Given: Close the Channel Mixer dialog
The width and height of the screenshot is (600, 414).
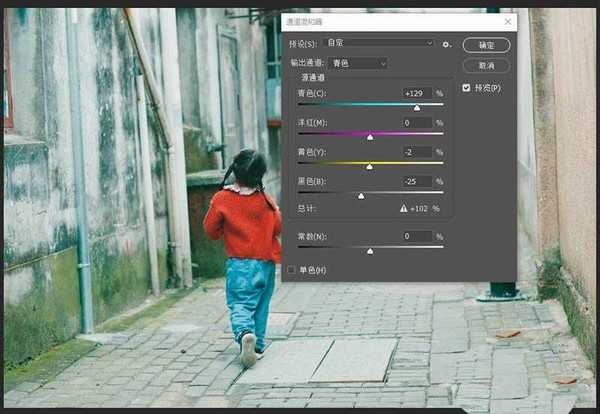Looking at the screenshot, I should tap(508, 22).
